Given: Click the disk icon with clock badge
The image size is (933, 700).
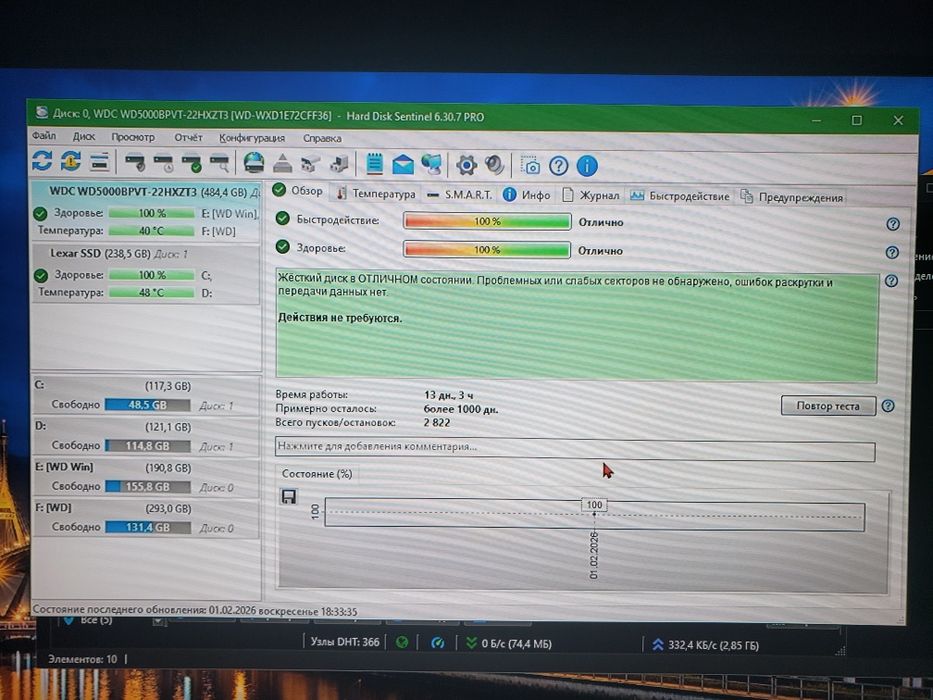Looking at the screenshot, I should (163, 162).
